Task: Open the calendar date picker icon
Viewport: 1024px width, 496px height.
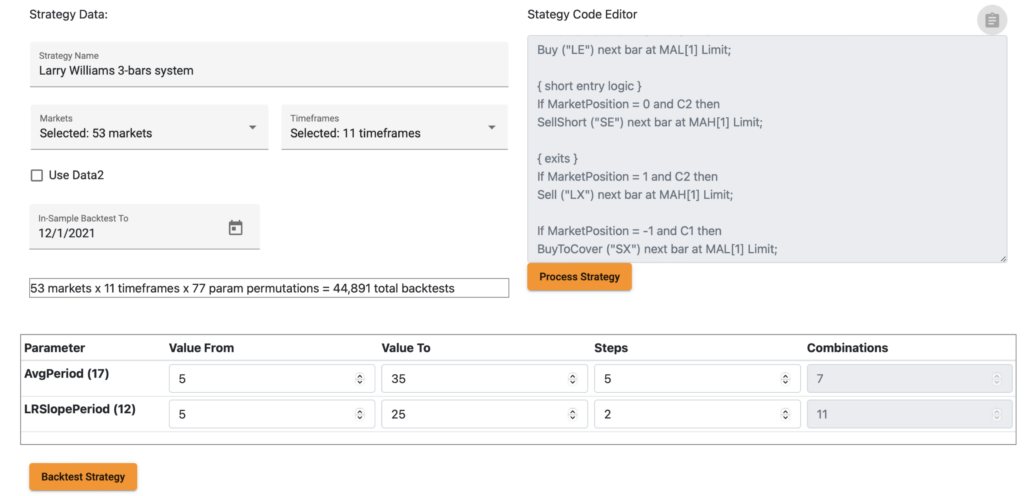Action: point(236,228)
